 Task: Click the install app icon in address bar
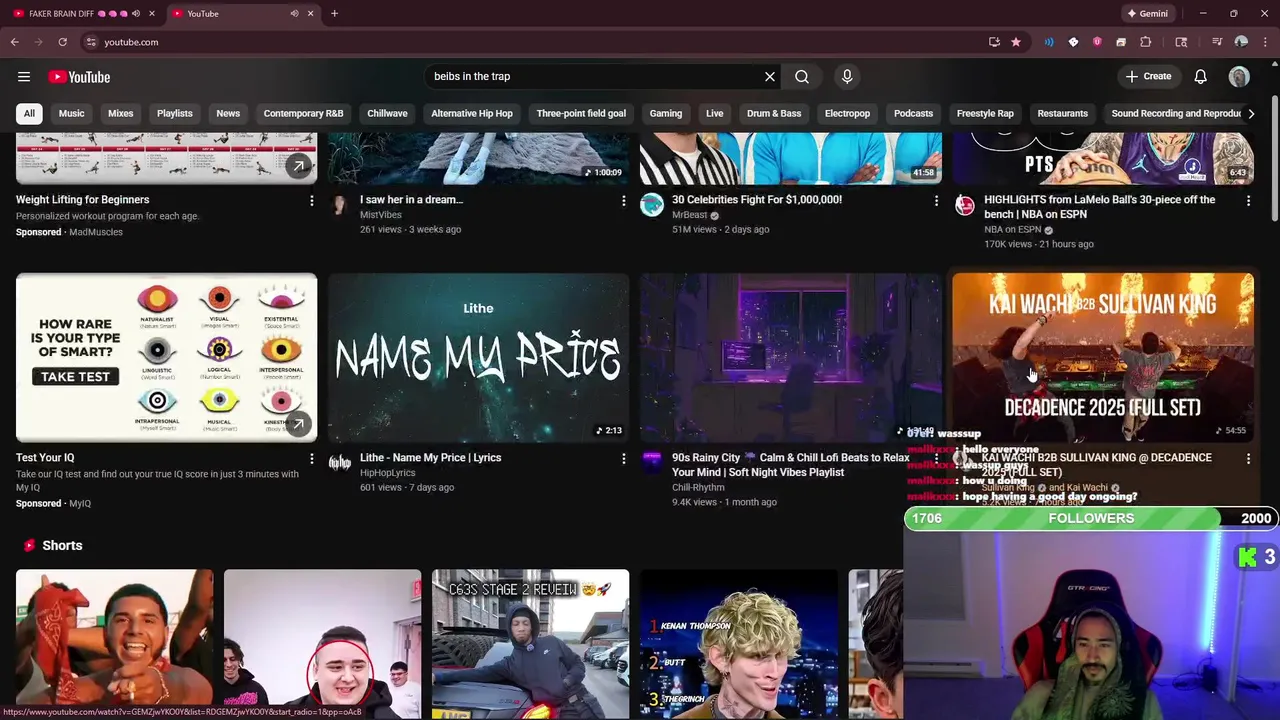click(x=994, y=42)
